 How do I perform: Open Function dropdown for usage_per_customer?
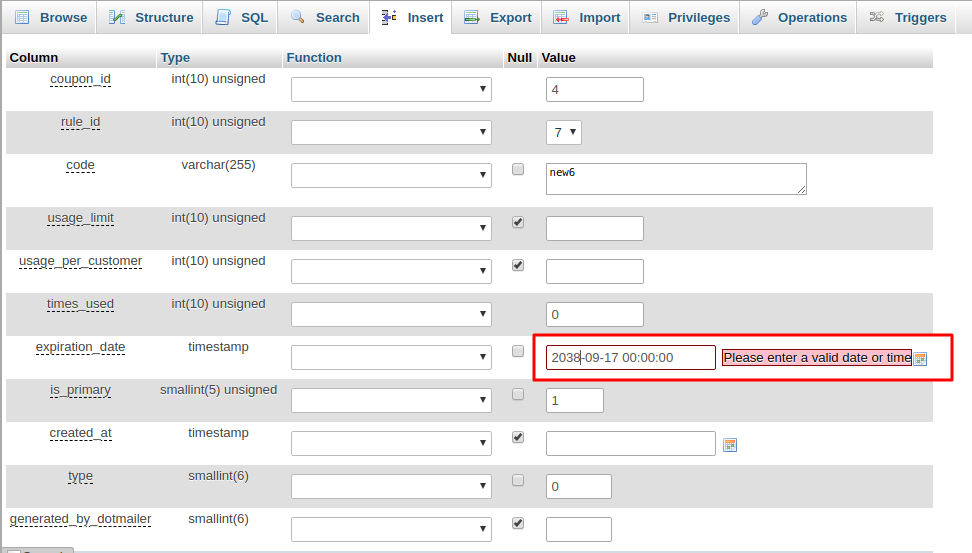click(x=391, y=271)
